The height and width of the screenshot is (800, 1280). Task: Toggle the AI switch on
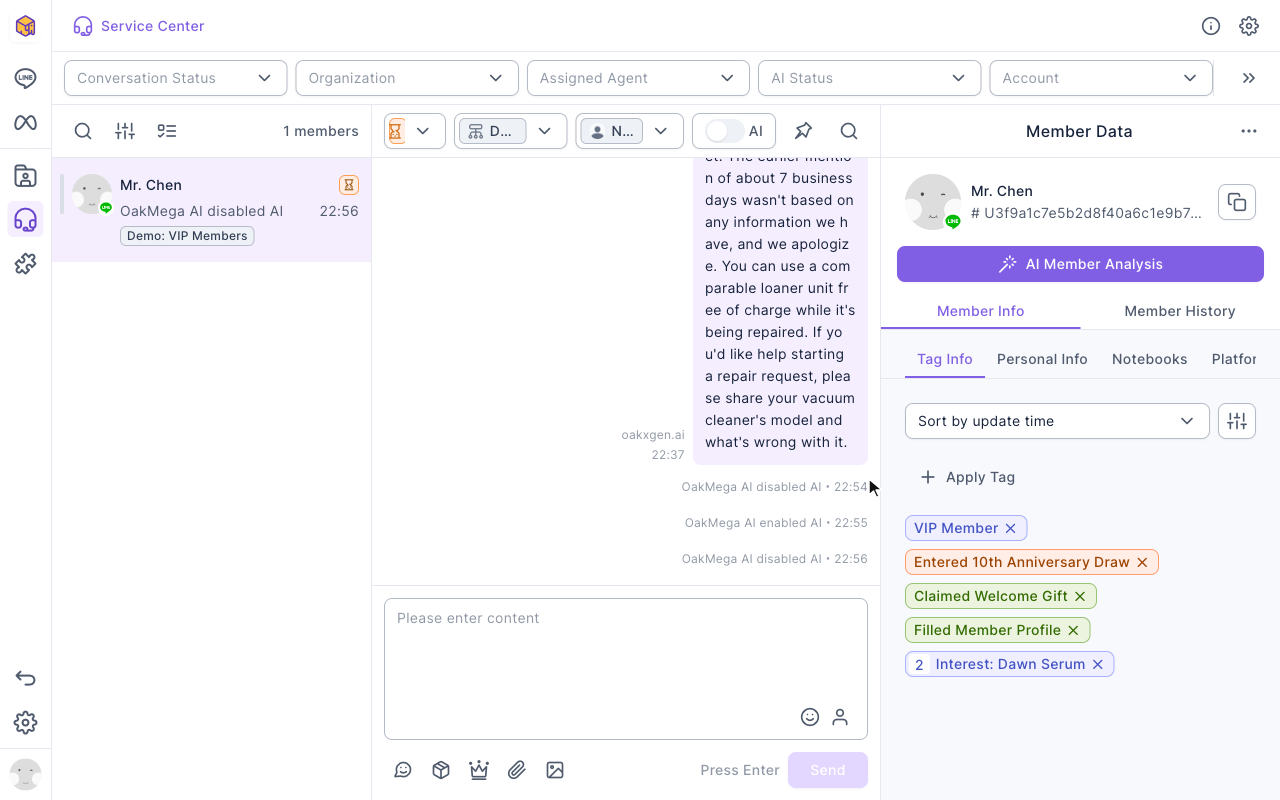(724, 131)
